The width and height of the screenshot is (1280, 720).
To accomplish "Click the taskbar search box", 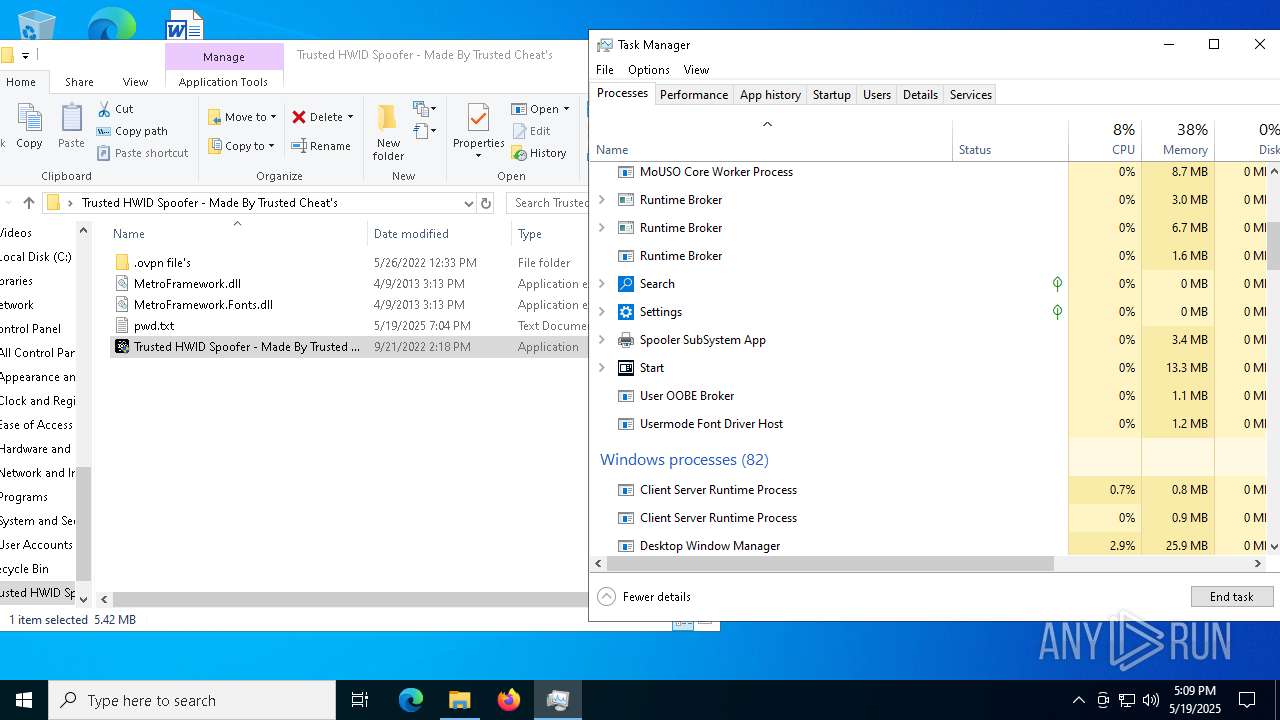I will [x=192, y=700].
